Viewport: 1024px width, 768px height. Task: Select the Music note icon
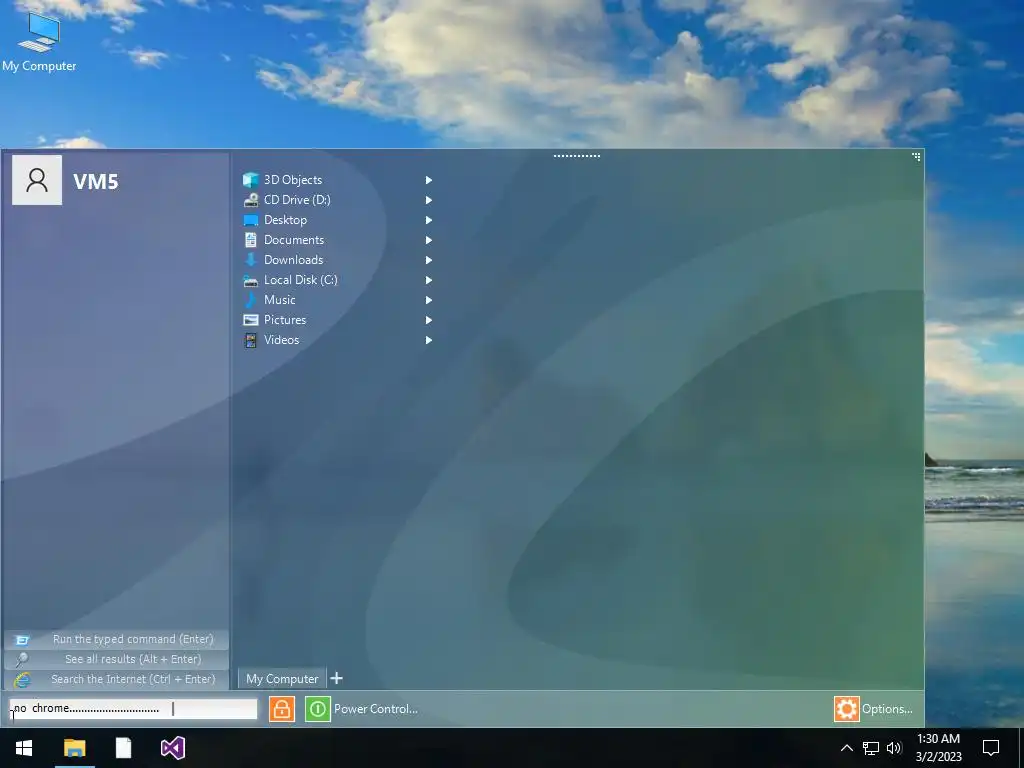point(250,300)
